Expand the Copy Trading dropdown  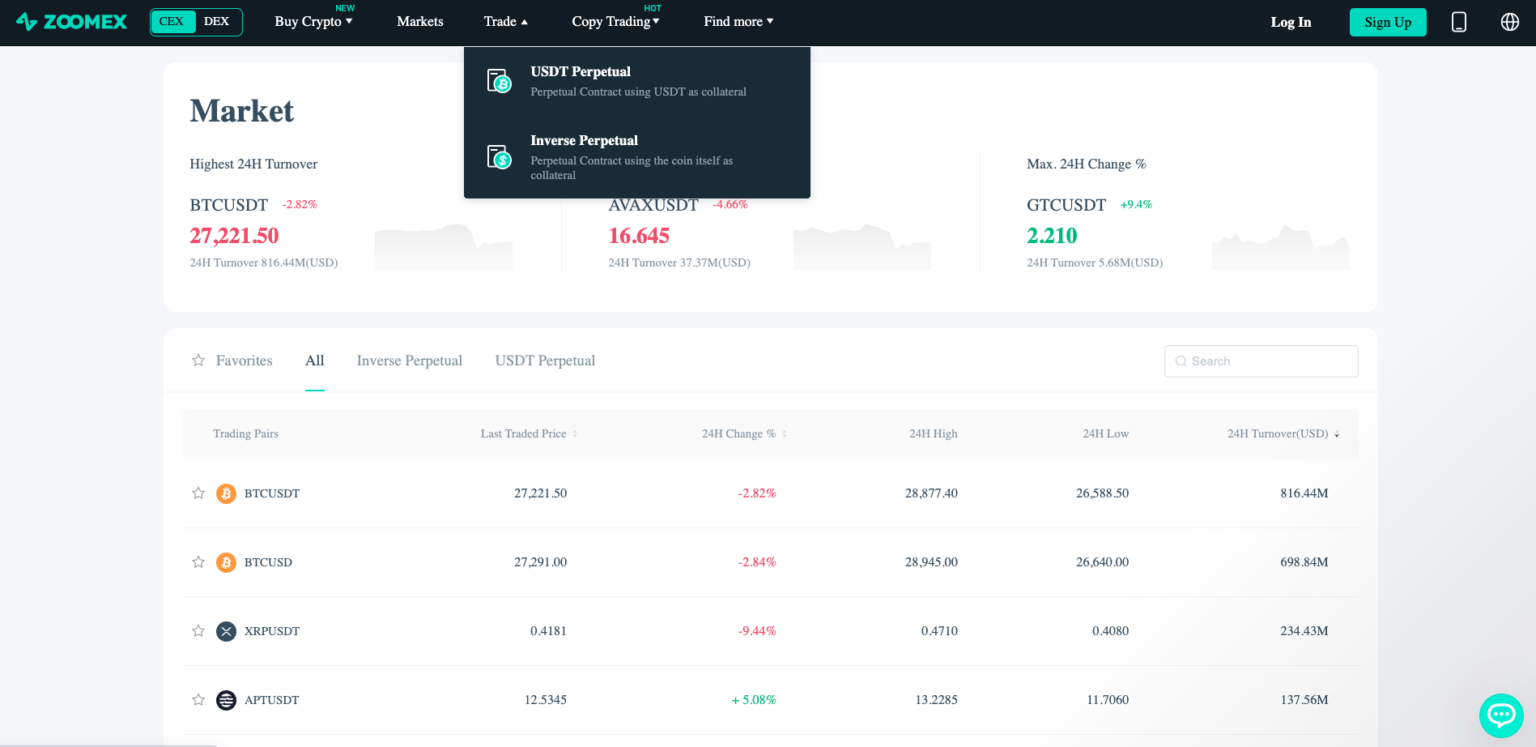[616, 21]
